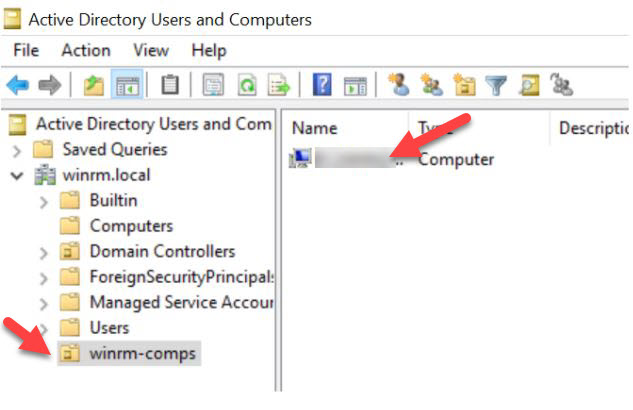Click the blue Back arrow in toolbar
This screenshot has width=633, height=410.
coord(18,85)
